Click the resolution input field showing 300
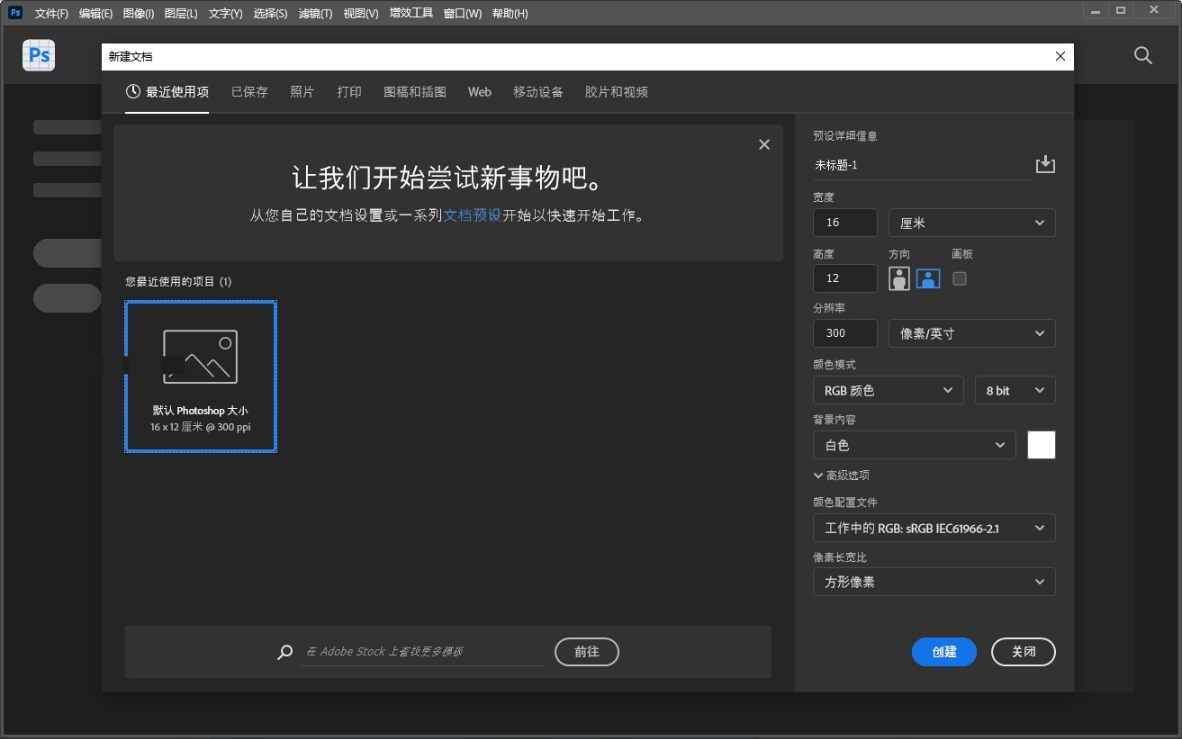This screenshot has width=1182, height=739. click(x=845, y=333)
